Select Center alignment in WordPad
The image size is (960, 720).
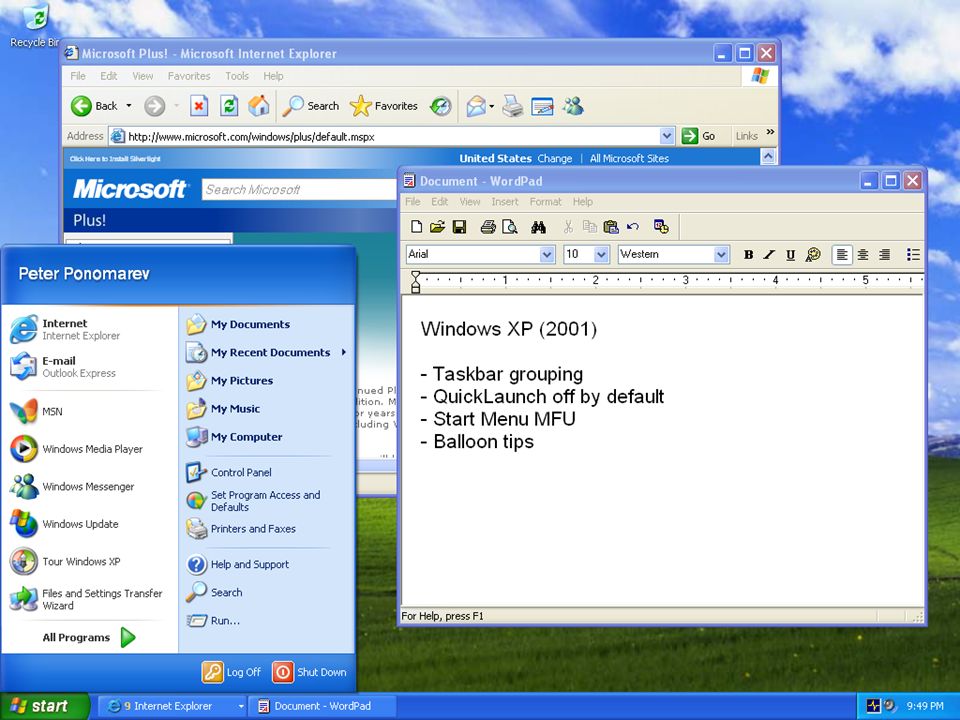coord(863,255)
